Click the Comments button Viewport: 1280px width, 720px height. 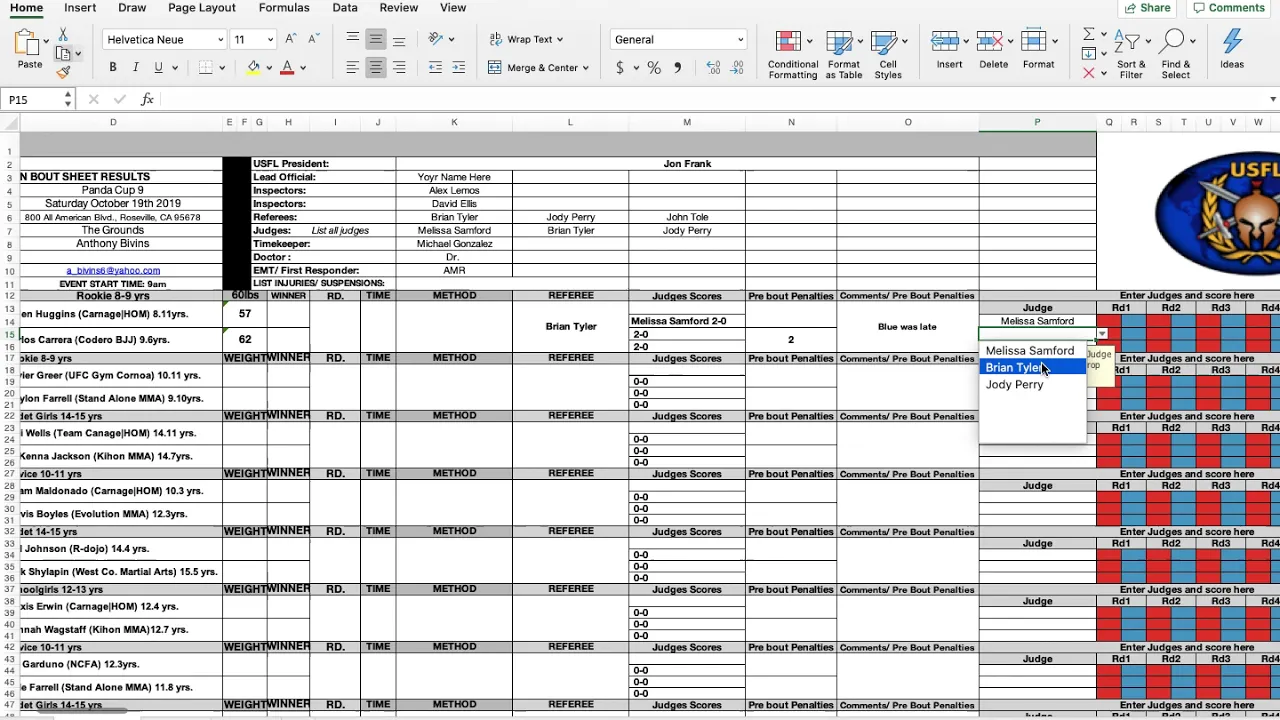(x=1228, y=8)
